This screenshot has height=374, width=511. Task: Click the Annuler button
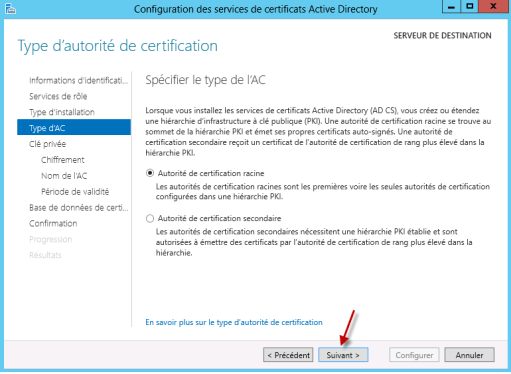click(x=469, y=355)
